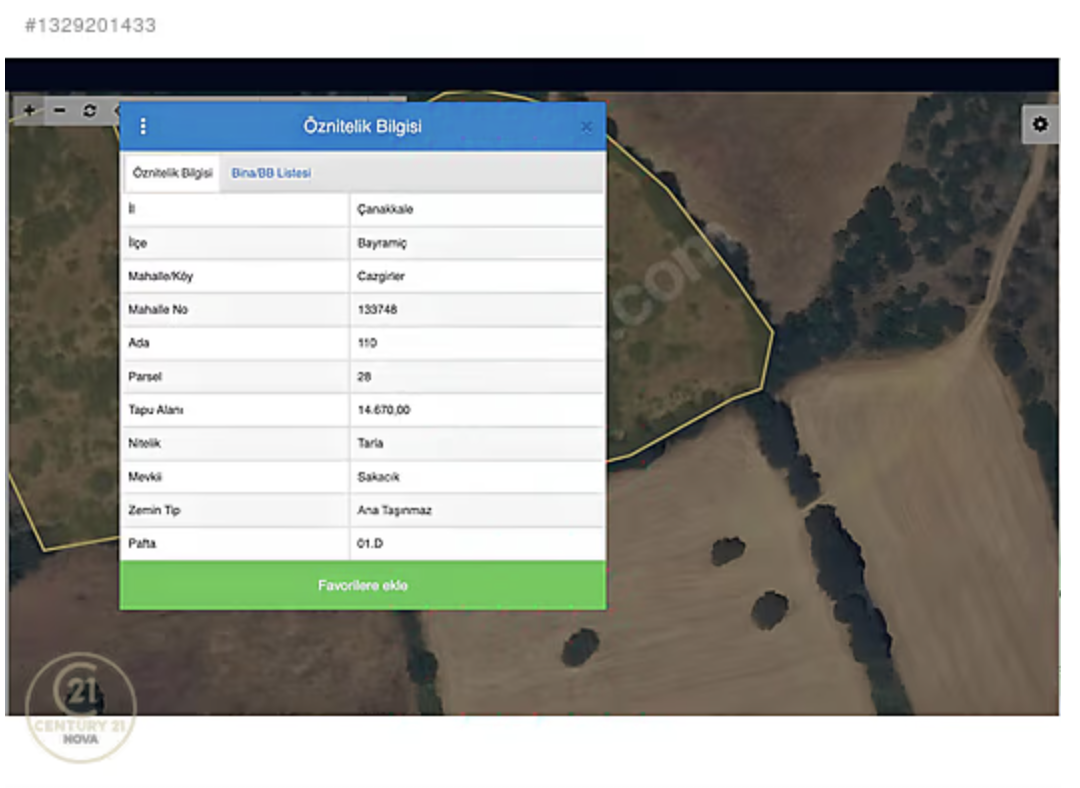The width and height of the screenshot is (1080, 788).
Task: Zoom in with the plus map button
Action: click(30, 110)
